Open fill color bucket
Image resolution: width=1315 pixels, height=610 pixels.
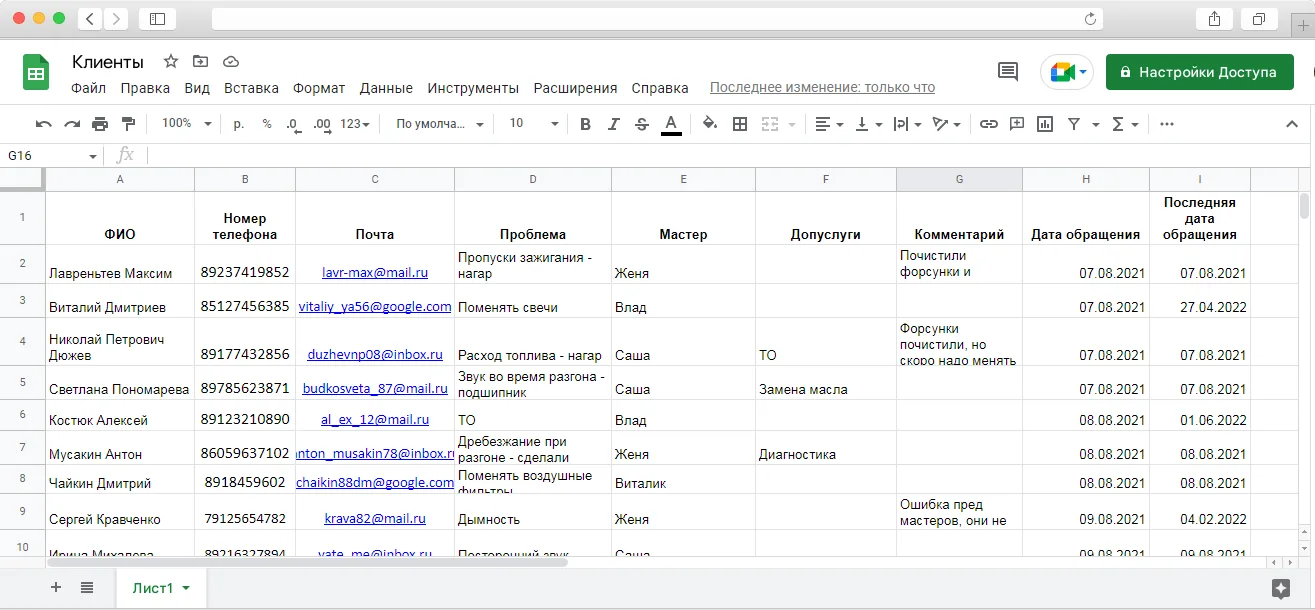click(710, 124)
